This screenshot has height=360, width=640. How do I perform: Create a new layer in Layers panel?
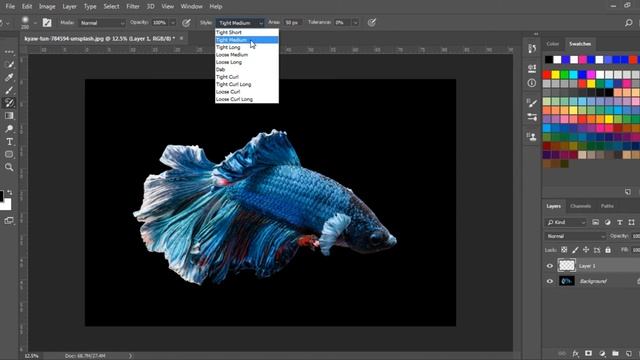(629, 353)
